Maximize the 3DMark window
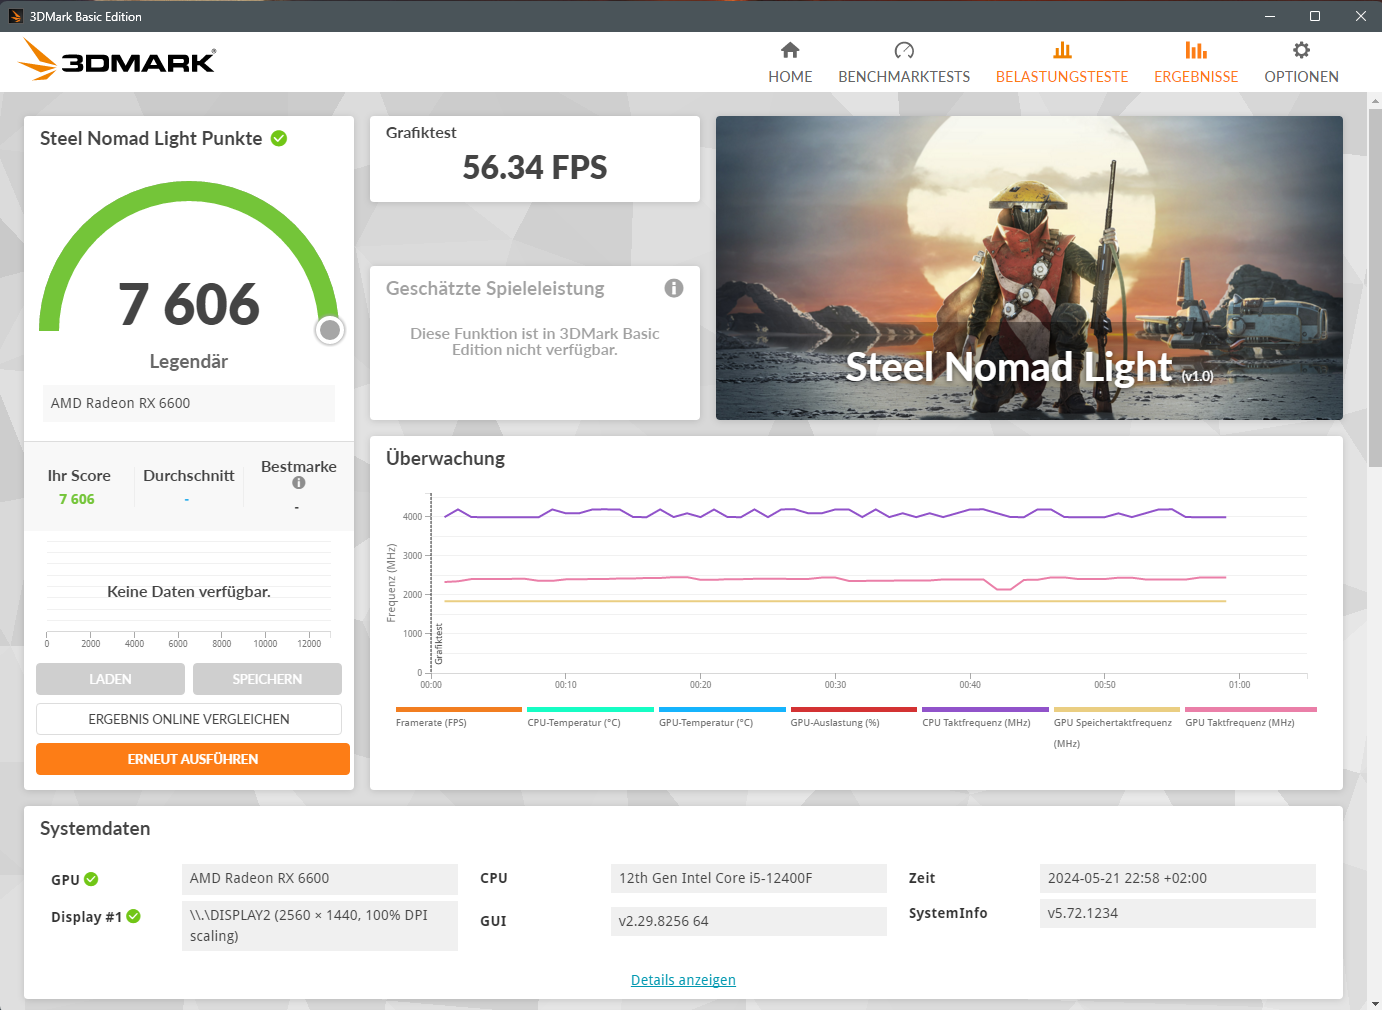This screenshot has height=1010, width=1382. click(1315, 16)
